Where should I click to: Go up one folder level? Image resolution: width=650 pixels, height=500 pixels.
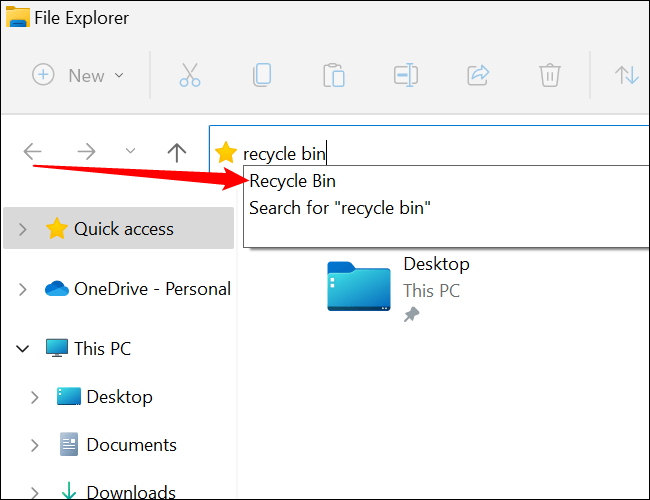coord(177,152)
